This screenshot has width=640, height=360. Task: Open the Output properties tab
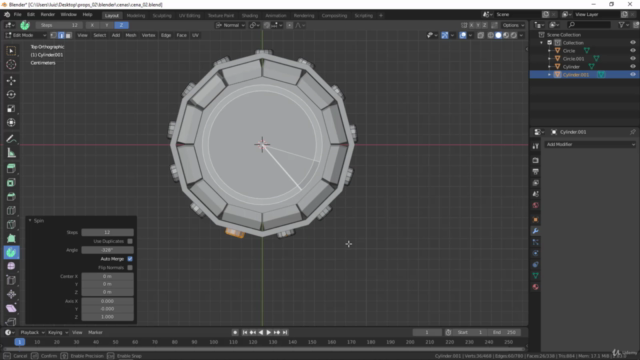tap(536, 171)
